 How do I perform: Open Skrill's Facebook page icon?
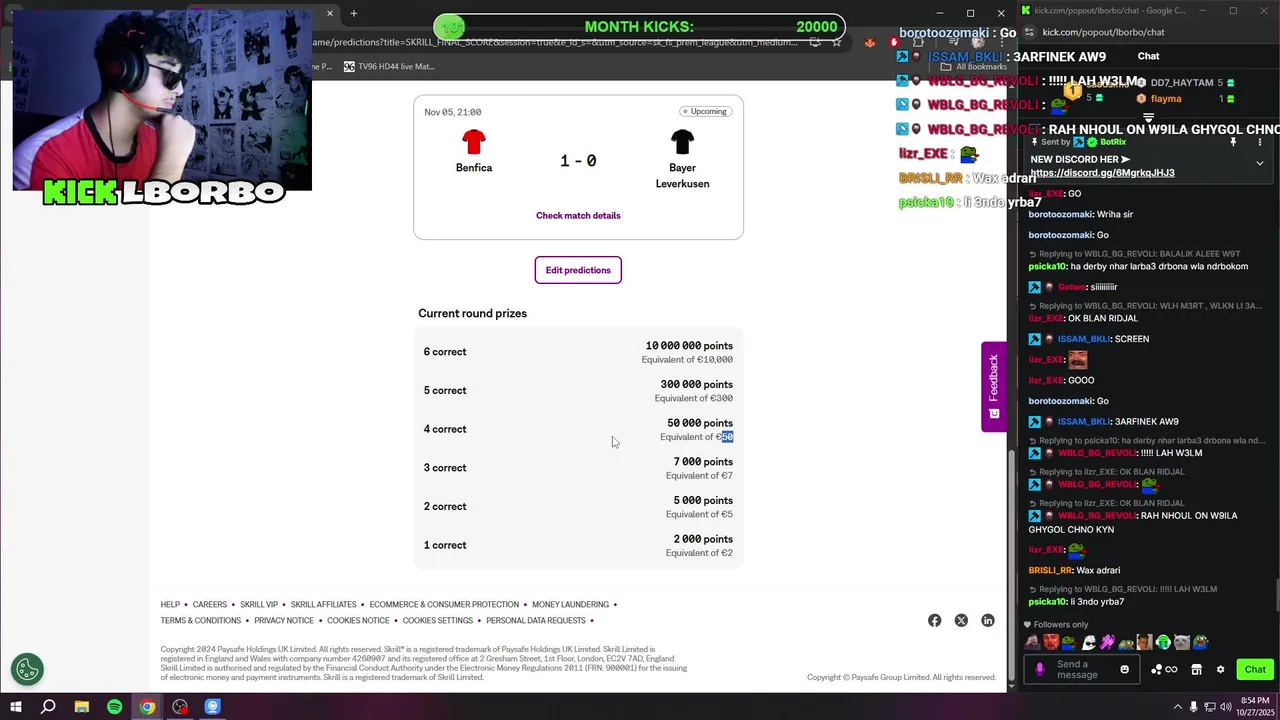click(934, 621)
